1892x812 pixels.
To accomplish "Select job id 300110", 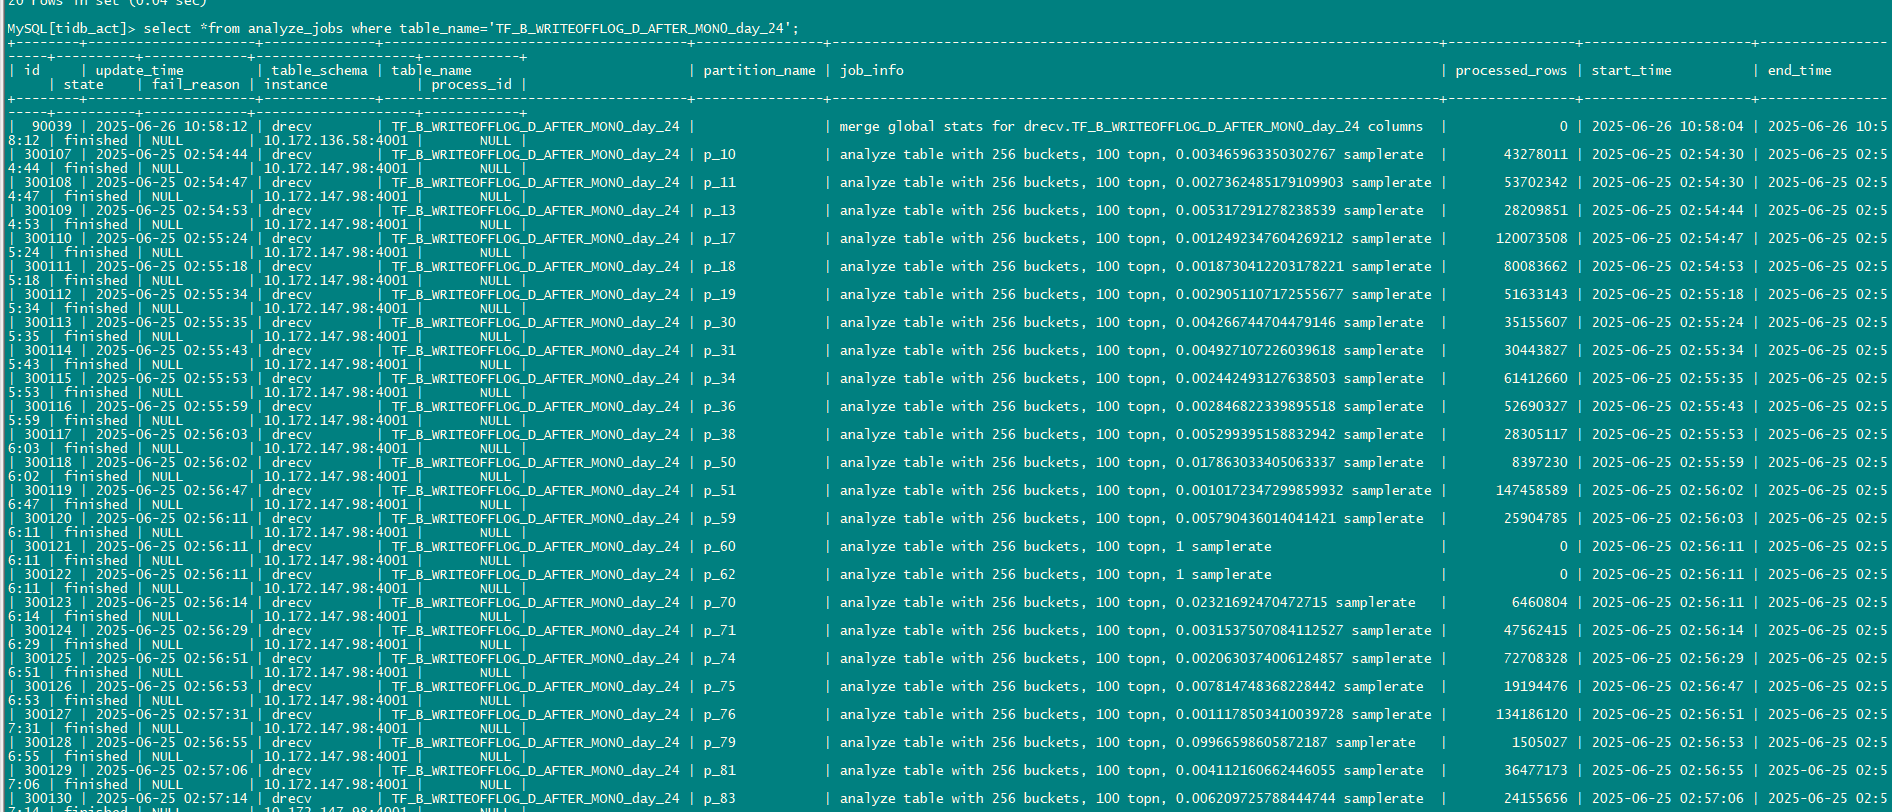I will coord(48,238).
